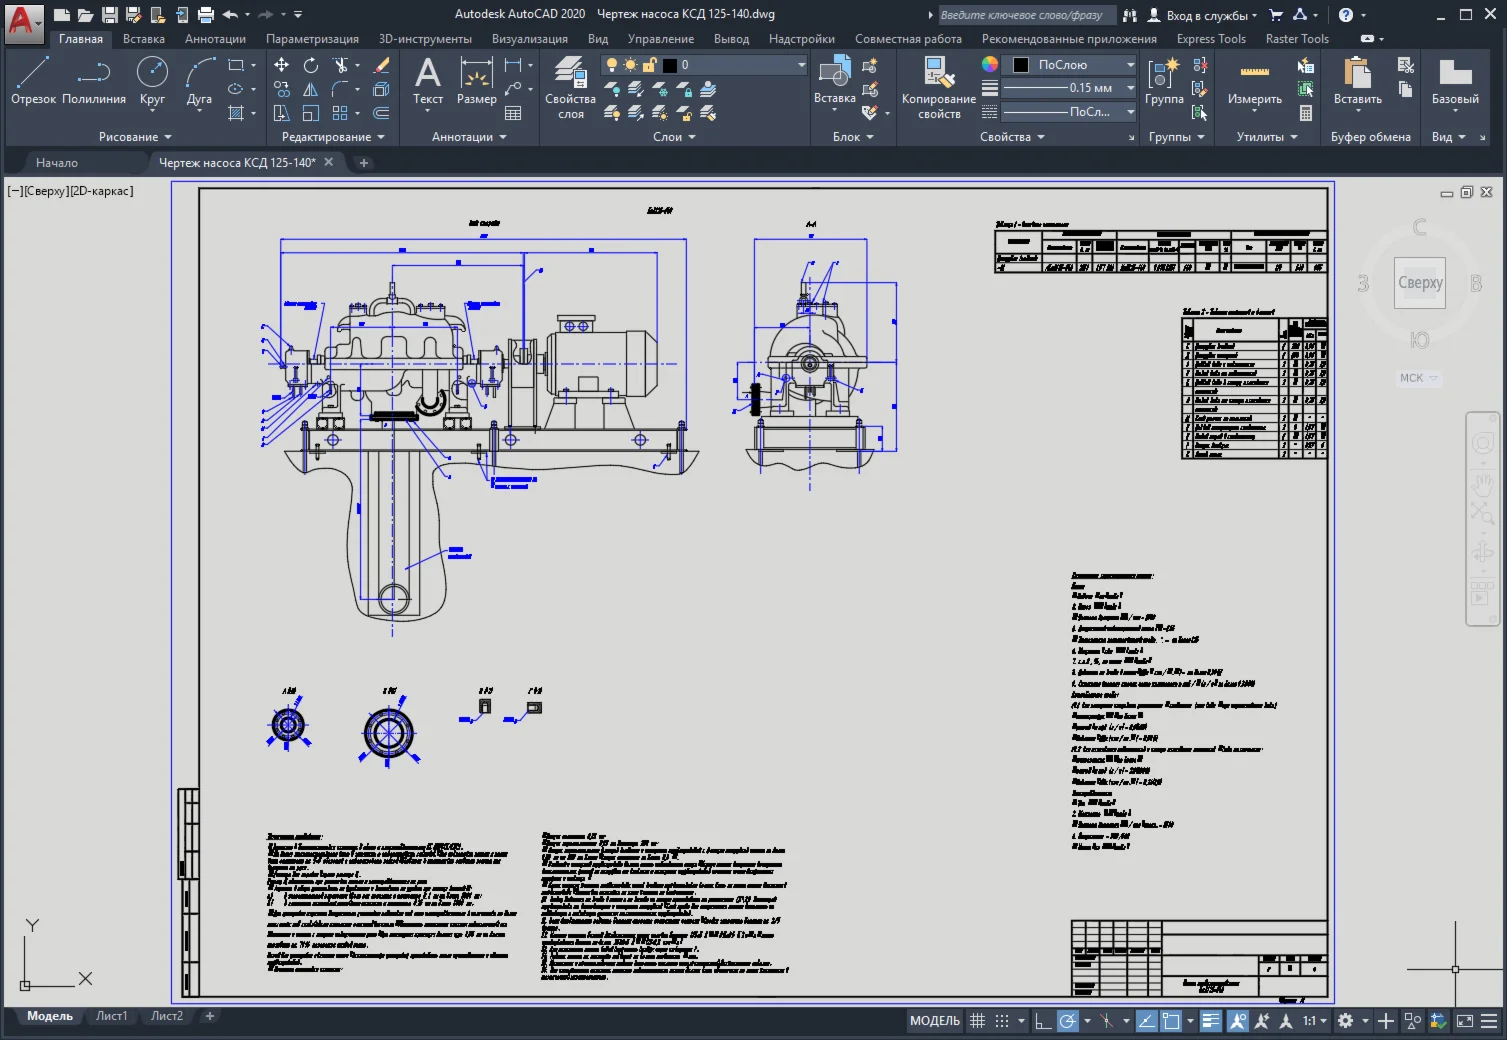The width and height of the screenshot is (1507, 1040).
Task: Click Копирование свойств match properties
Action: click(939, 88)
